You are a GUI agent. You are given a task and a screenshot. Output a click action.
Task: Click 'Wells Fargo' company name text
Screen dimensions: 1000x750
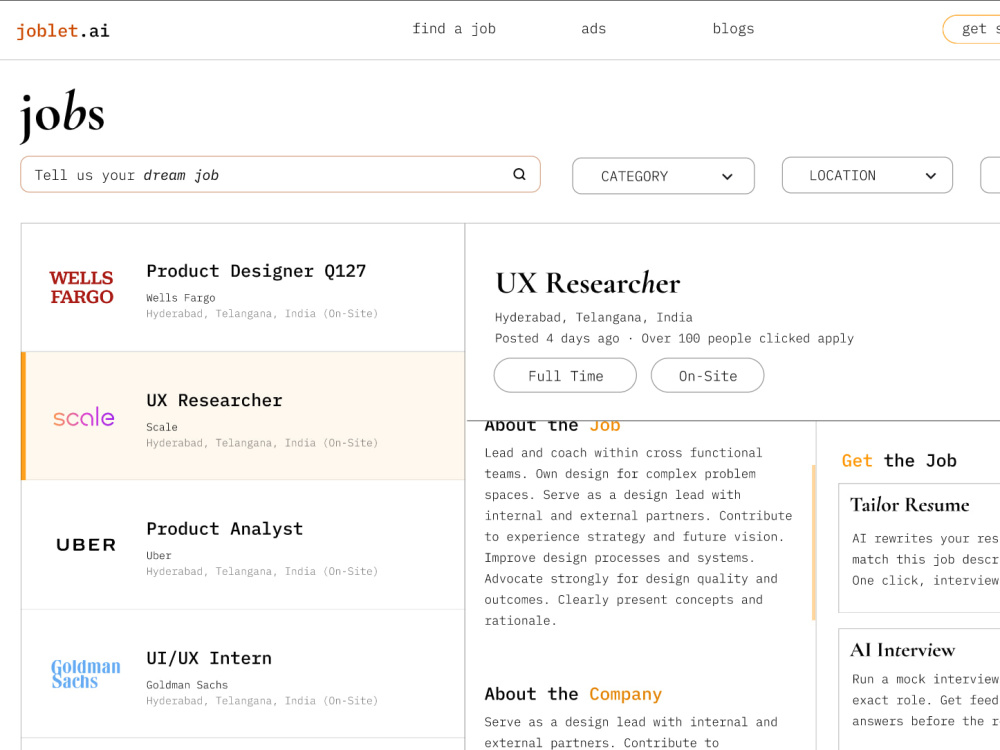[x=180, y=298]
